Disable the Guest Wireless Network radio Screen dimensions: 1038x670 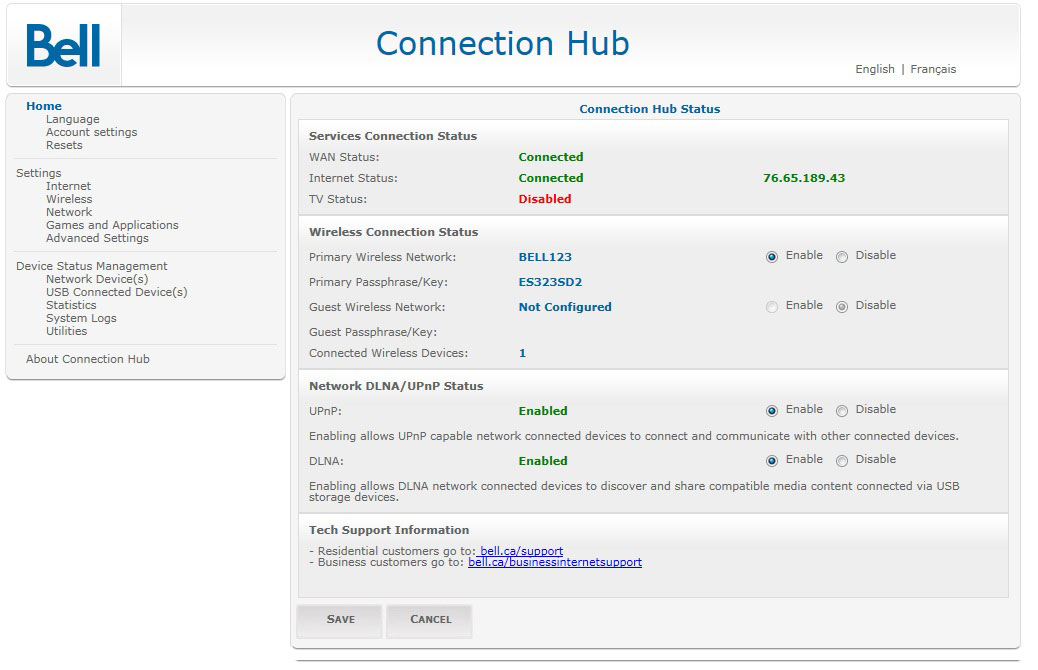pyautogui.click(x=842, y=307)
